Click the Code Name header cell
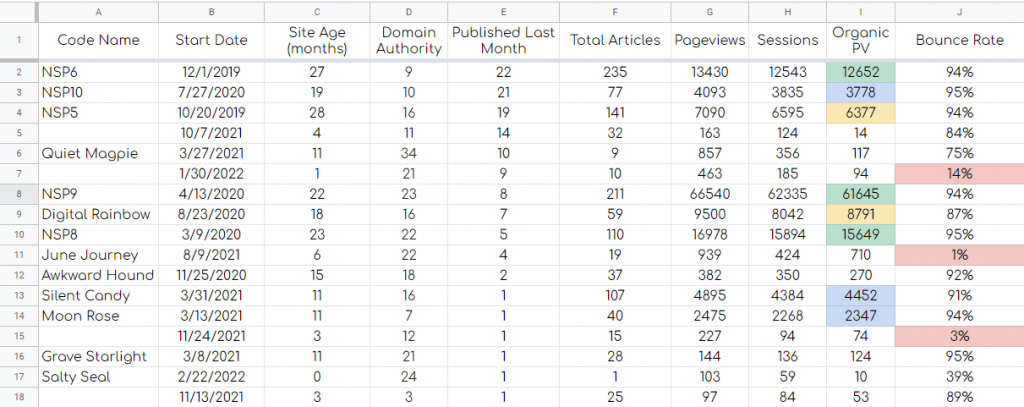 click(98, 40)
